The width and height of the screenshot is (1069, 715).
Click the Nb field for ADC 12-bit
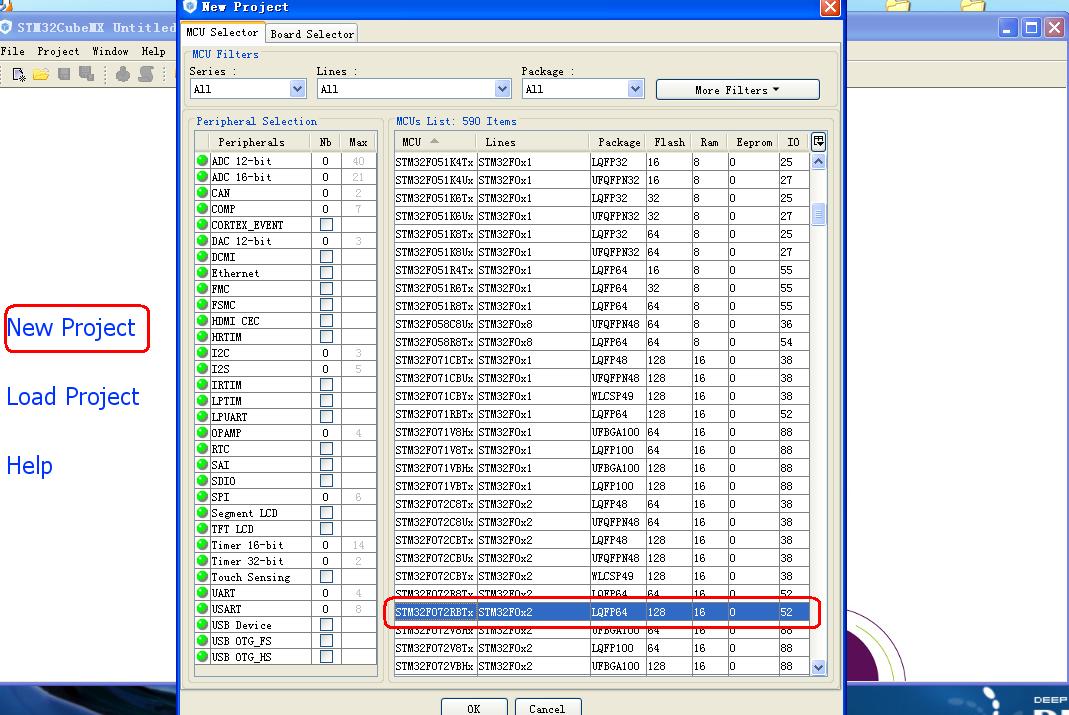point(326,161)
